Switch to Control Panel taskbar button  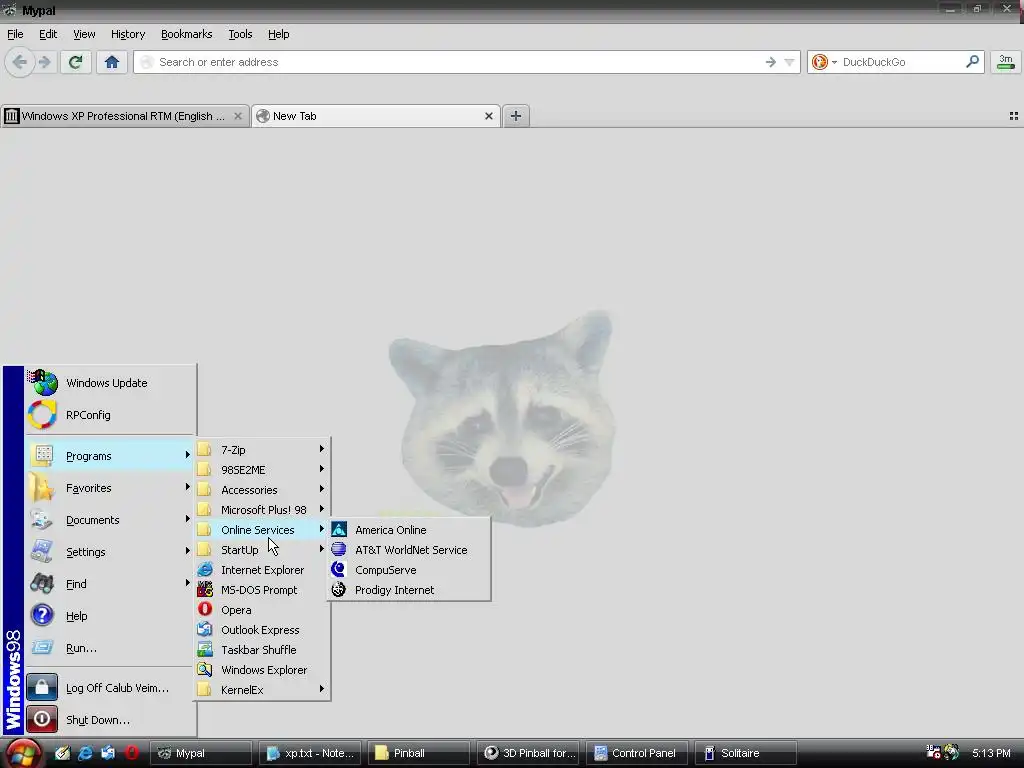point(637,753)
